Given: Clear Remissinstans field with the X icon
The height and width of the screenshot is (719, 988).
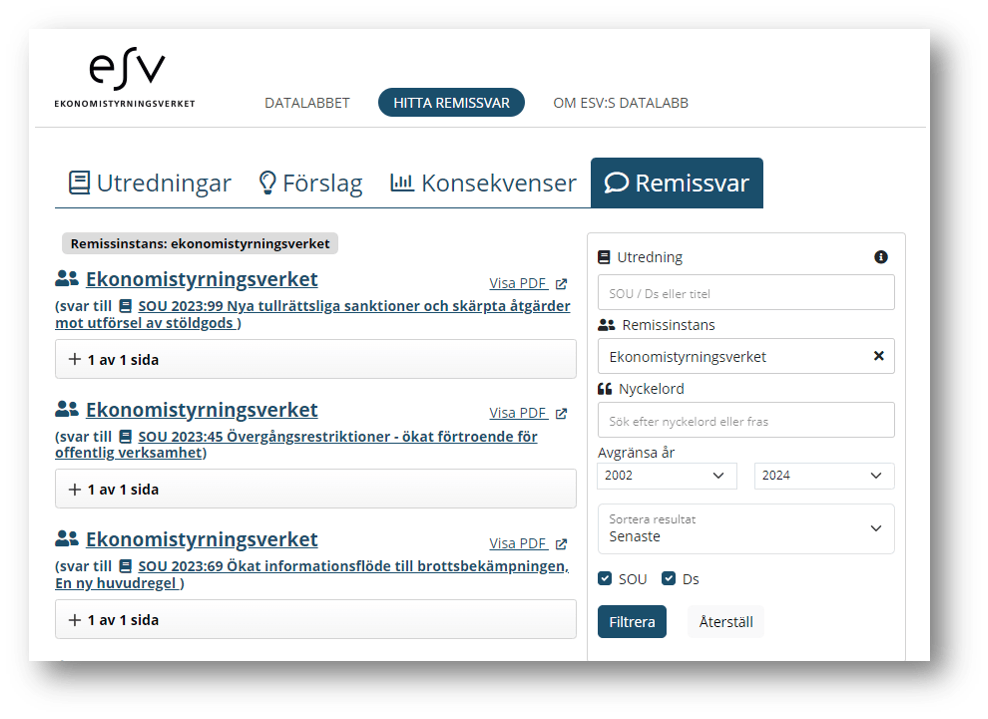Looking at the screenshot, I should click(x=878, y=356).
